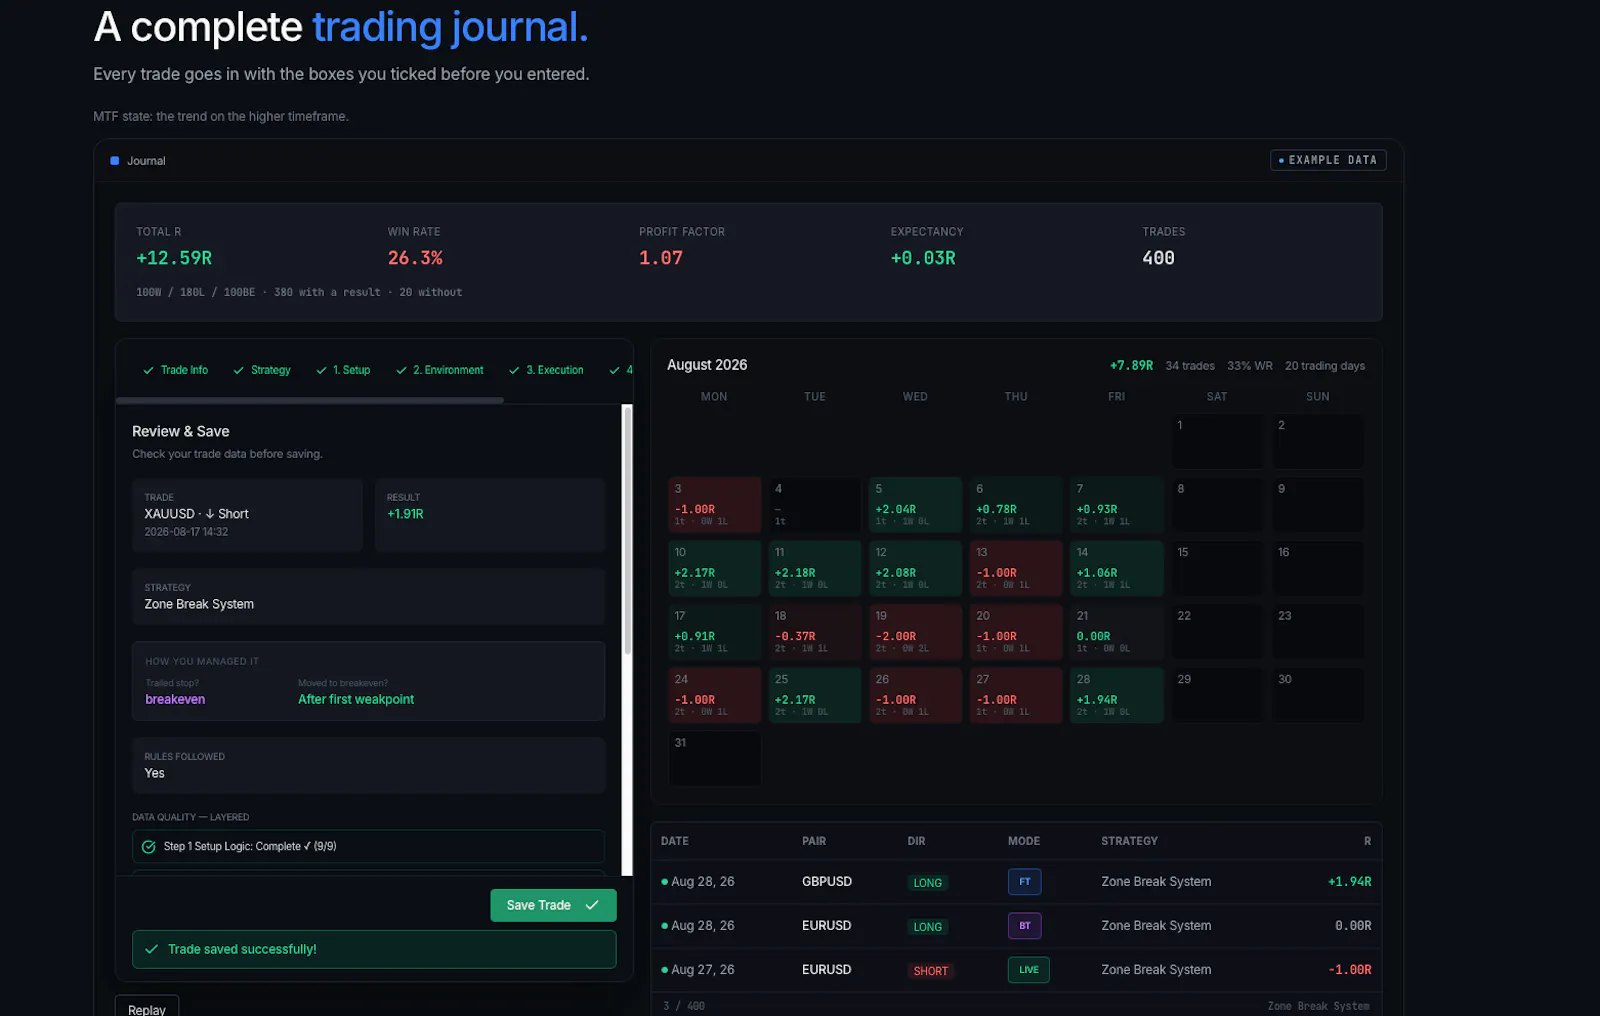Click the R column header in trades table
Screen dimensions: 1600x1016
pyautogui.click(x=1367, y=841)
